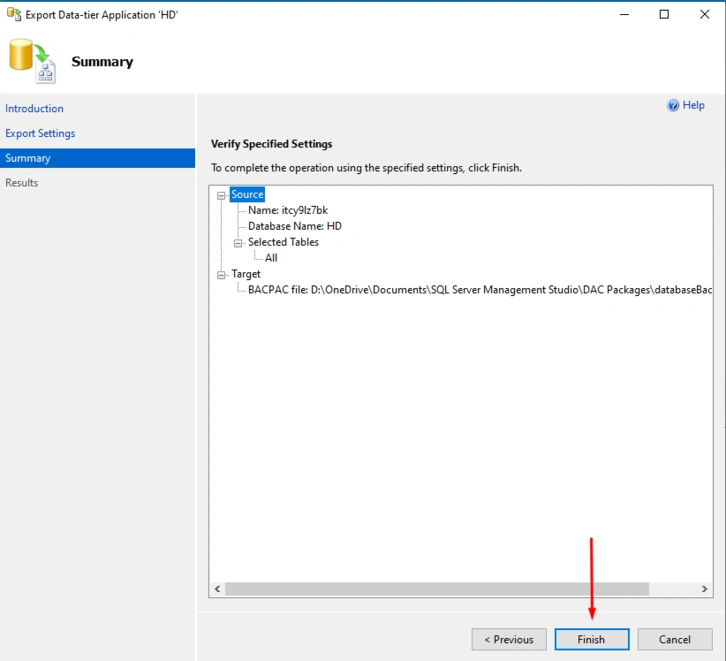This screenshot has width=726, height=661.
Task: Close the Export Data-tier Application window
Action: pos(704,14)
